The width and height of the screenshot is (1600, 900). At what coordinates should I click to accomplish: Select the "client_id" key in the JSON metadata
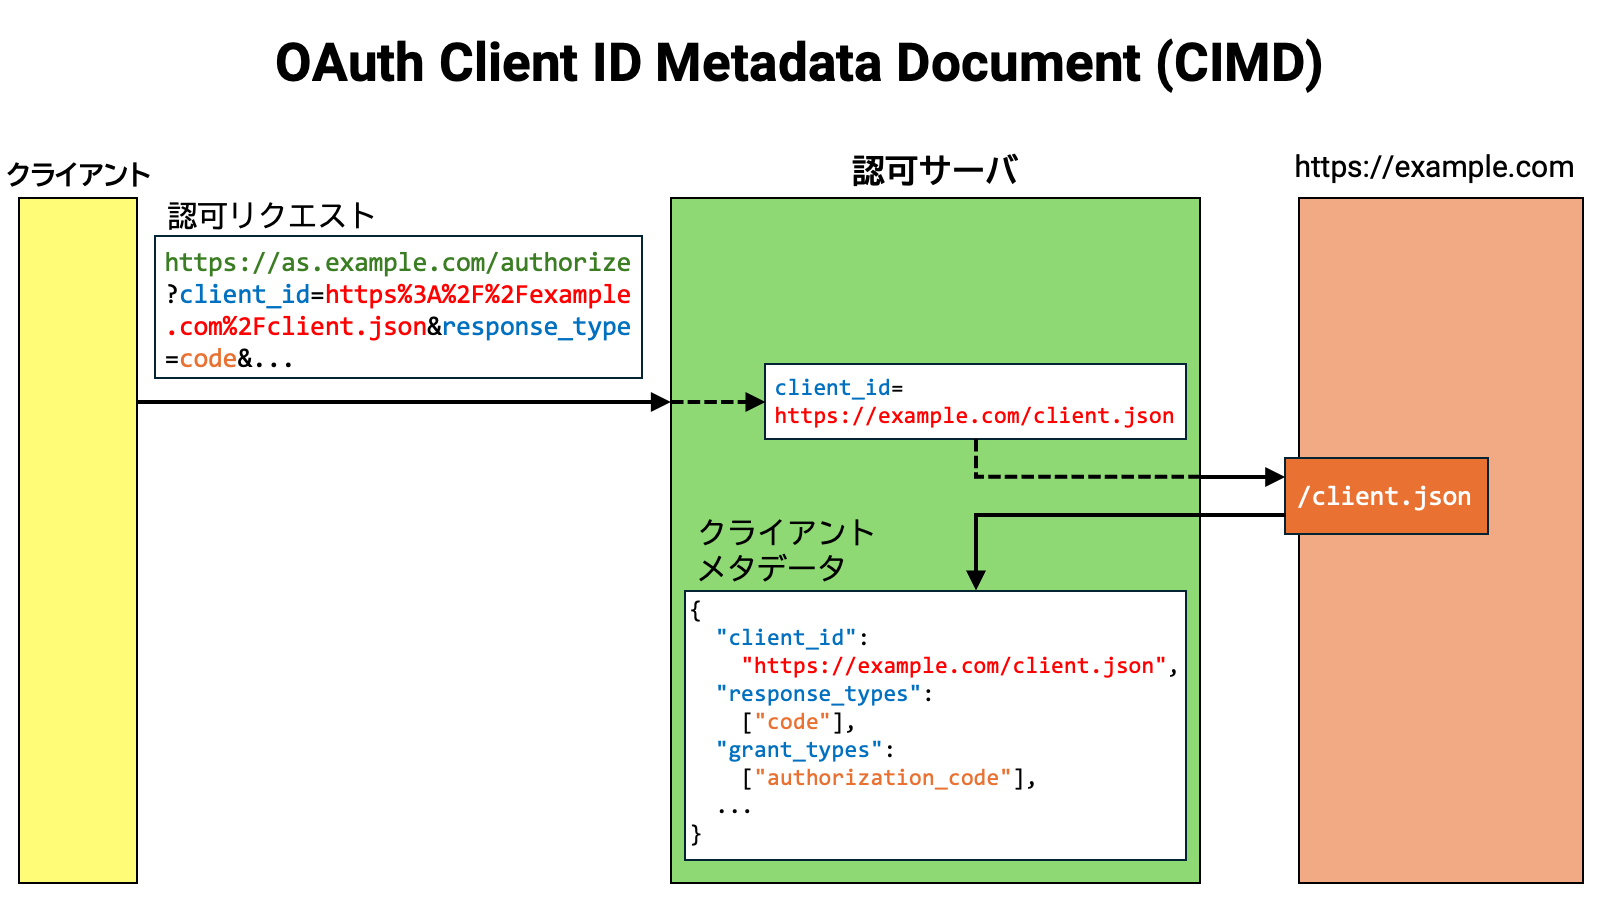(786, 638)
